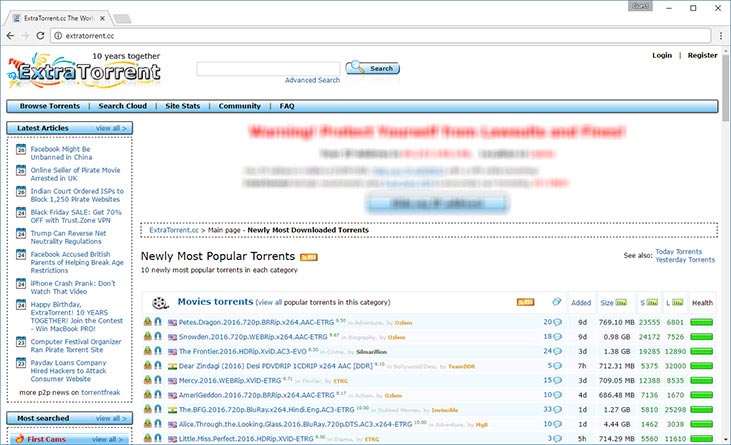Open Trump Can Reverse Net Neutrality article
The height and width of the screenshot is (445, 731).
(x=69, y=237)
